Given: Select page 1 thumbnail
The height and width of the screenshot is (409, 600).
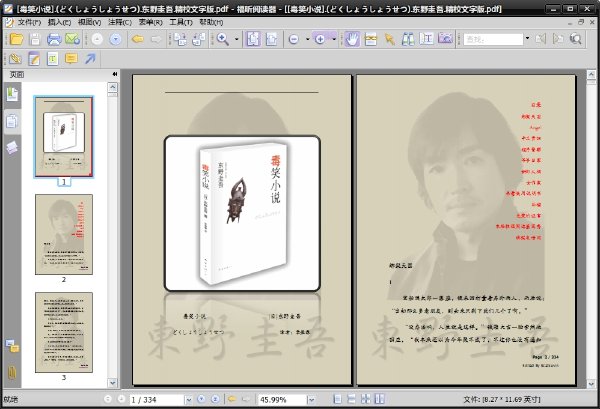Looking at the screenshot, I should [x=64, y=137].
